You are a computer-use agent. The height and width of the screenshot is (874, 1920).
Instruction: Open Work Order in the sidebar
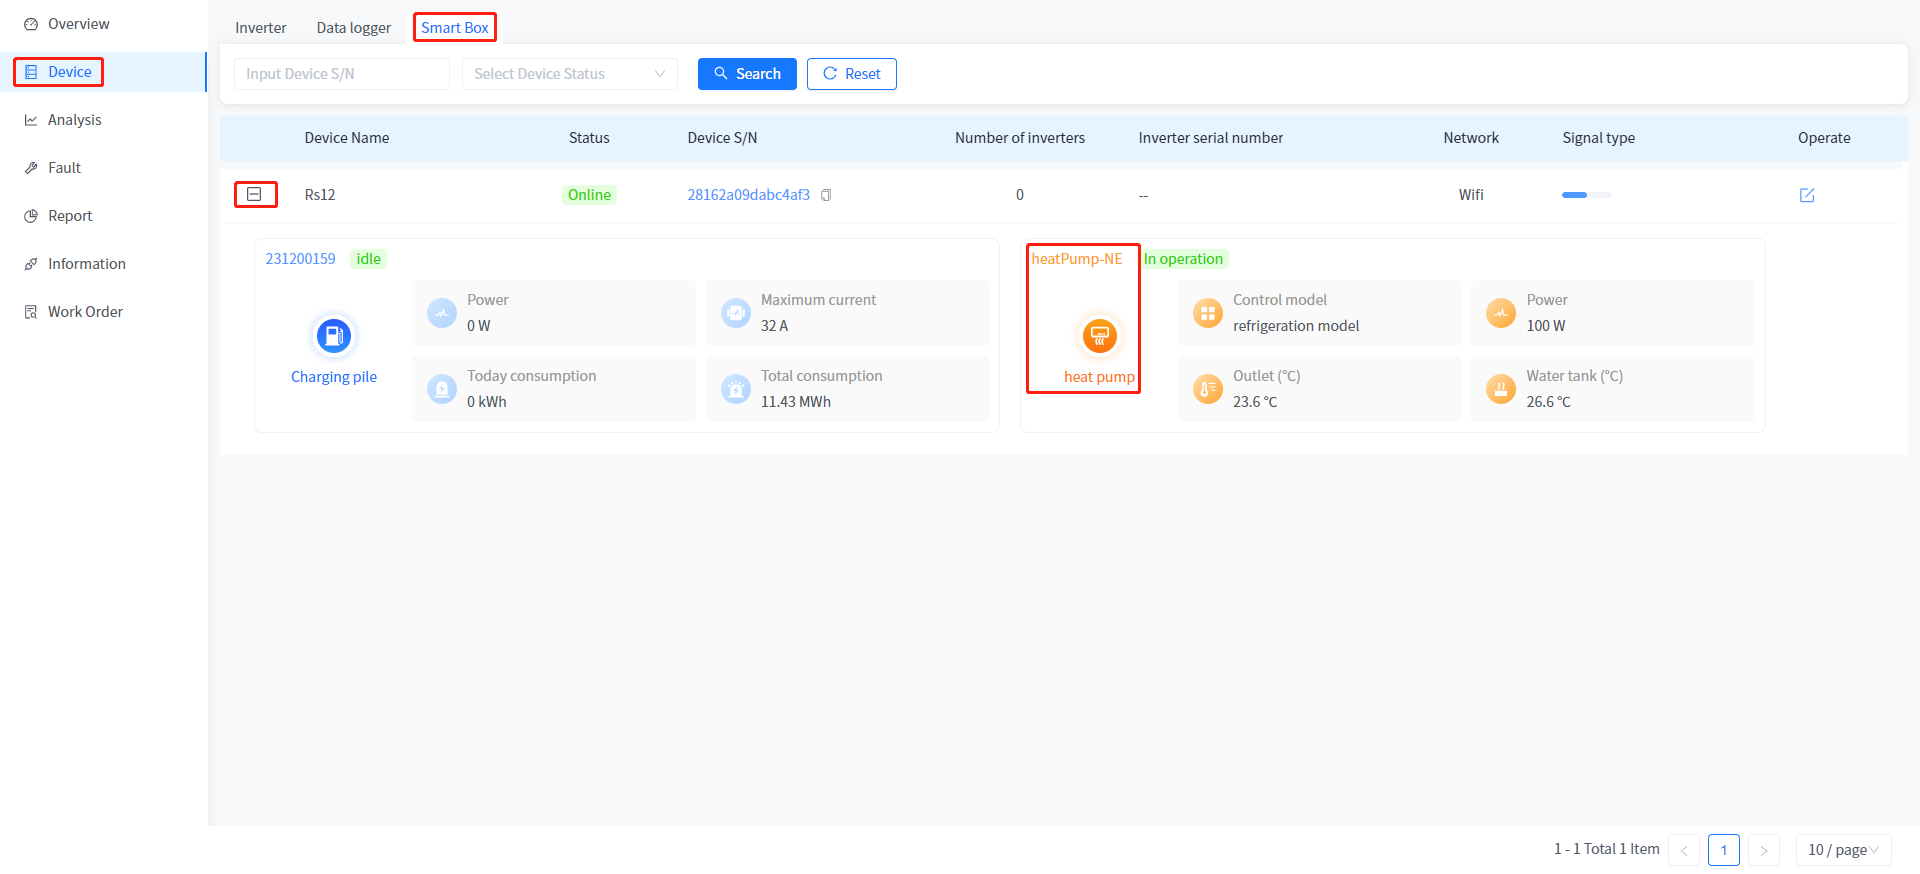pos(85,312)
